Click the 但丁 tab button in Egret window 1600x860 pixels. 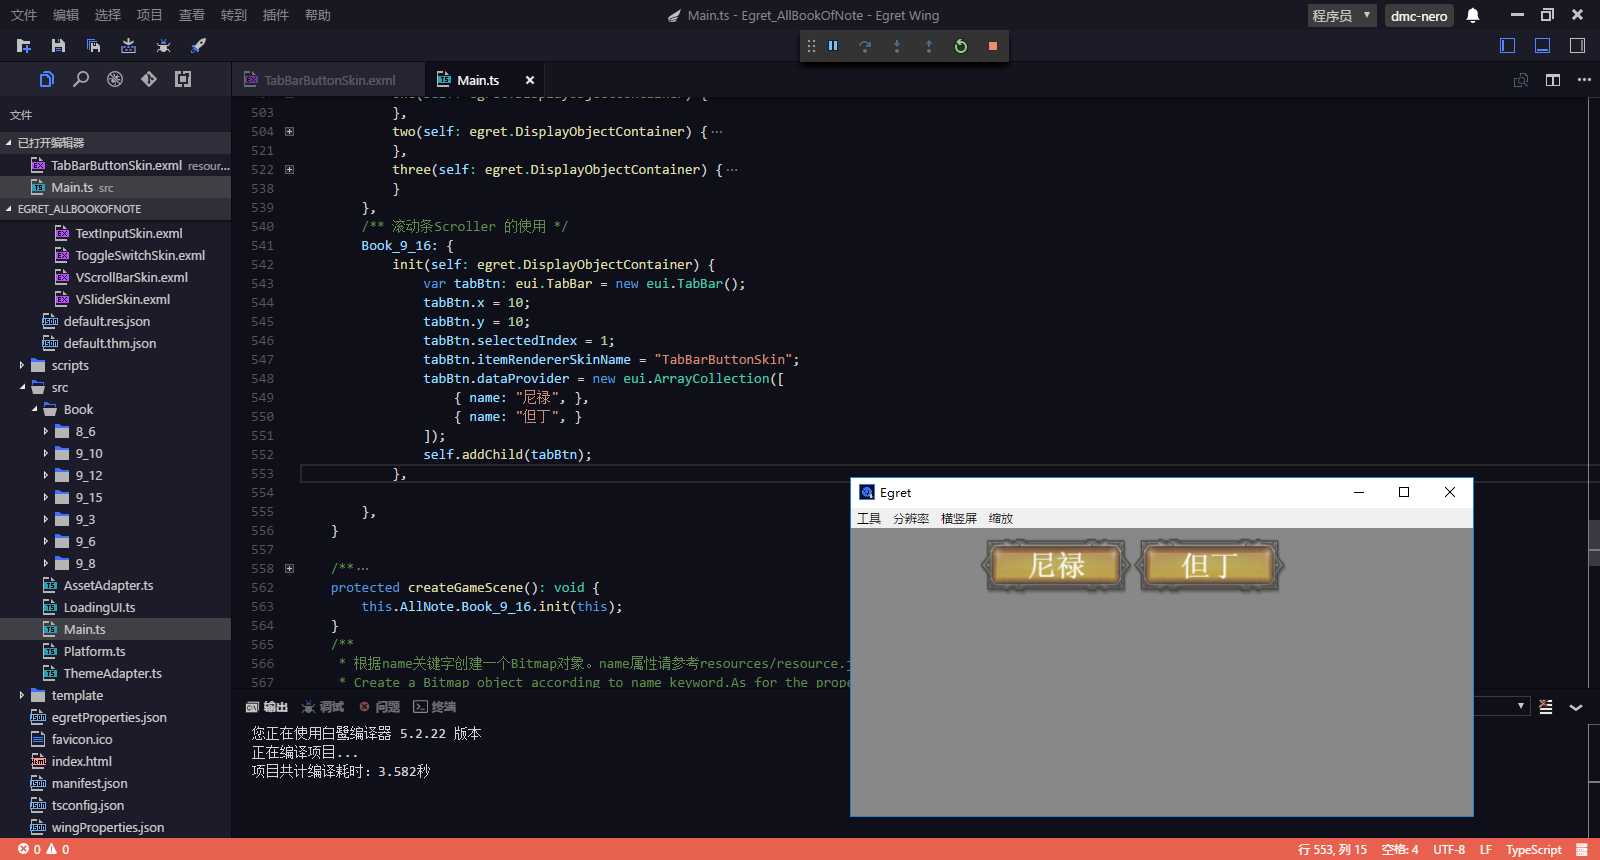coord(1210,566)
